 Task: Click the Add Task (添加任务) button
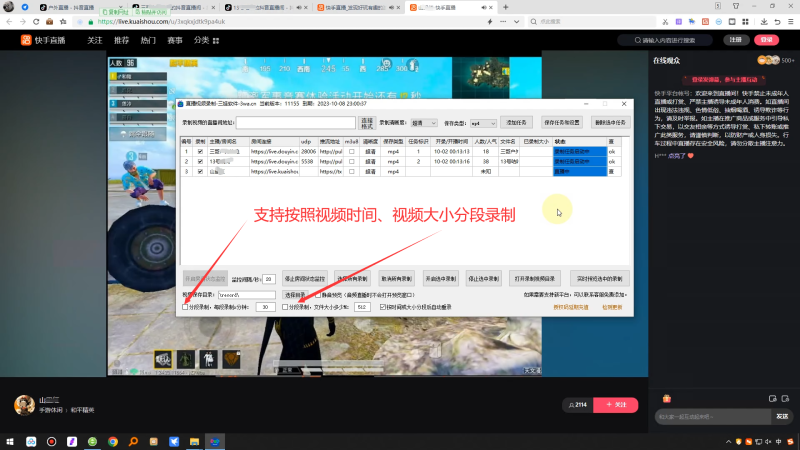(x=516, y=122)
